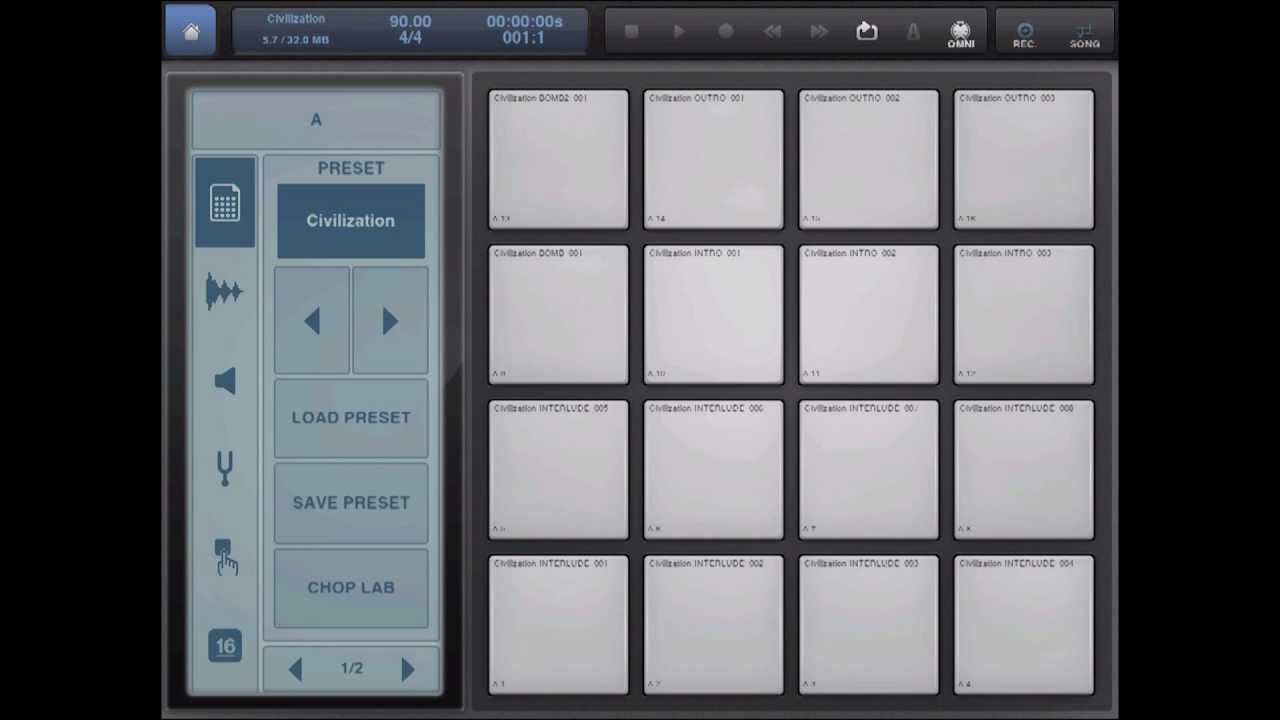The width and height of the screenshot is (1280, 720).
Task: Click LOAD PRESET
Action: click(351, 418)
